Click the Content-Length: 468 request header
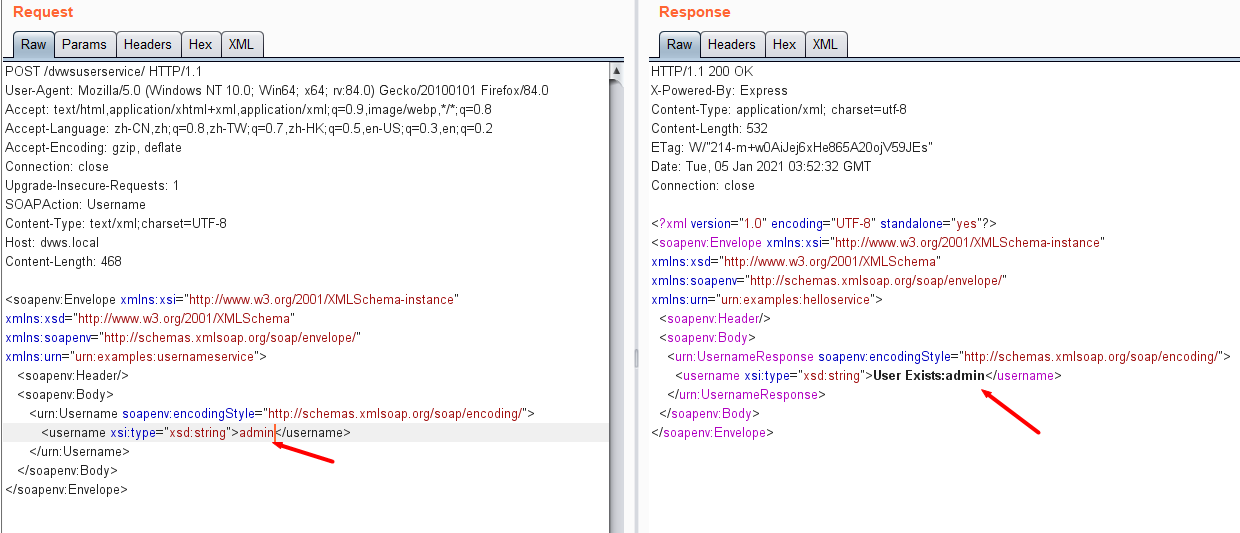This screenshot has width=1240, height=533. tap(63, 262)
